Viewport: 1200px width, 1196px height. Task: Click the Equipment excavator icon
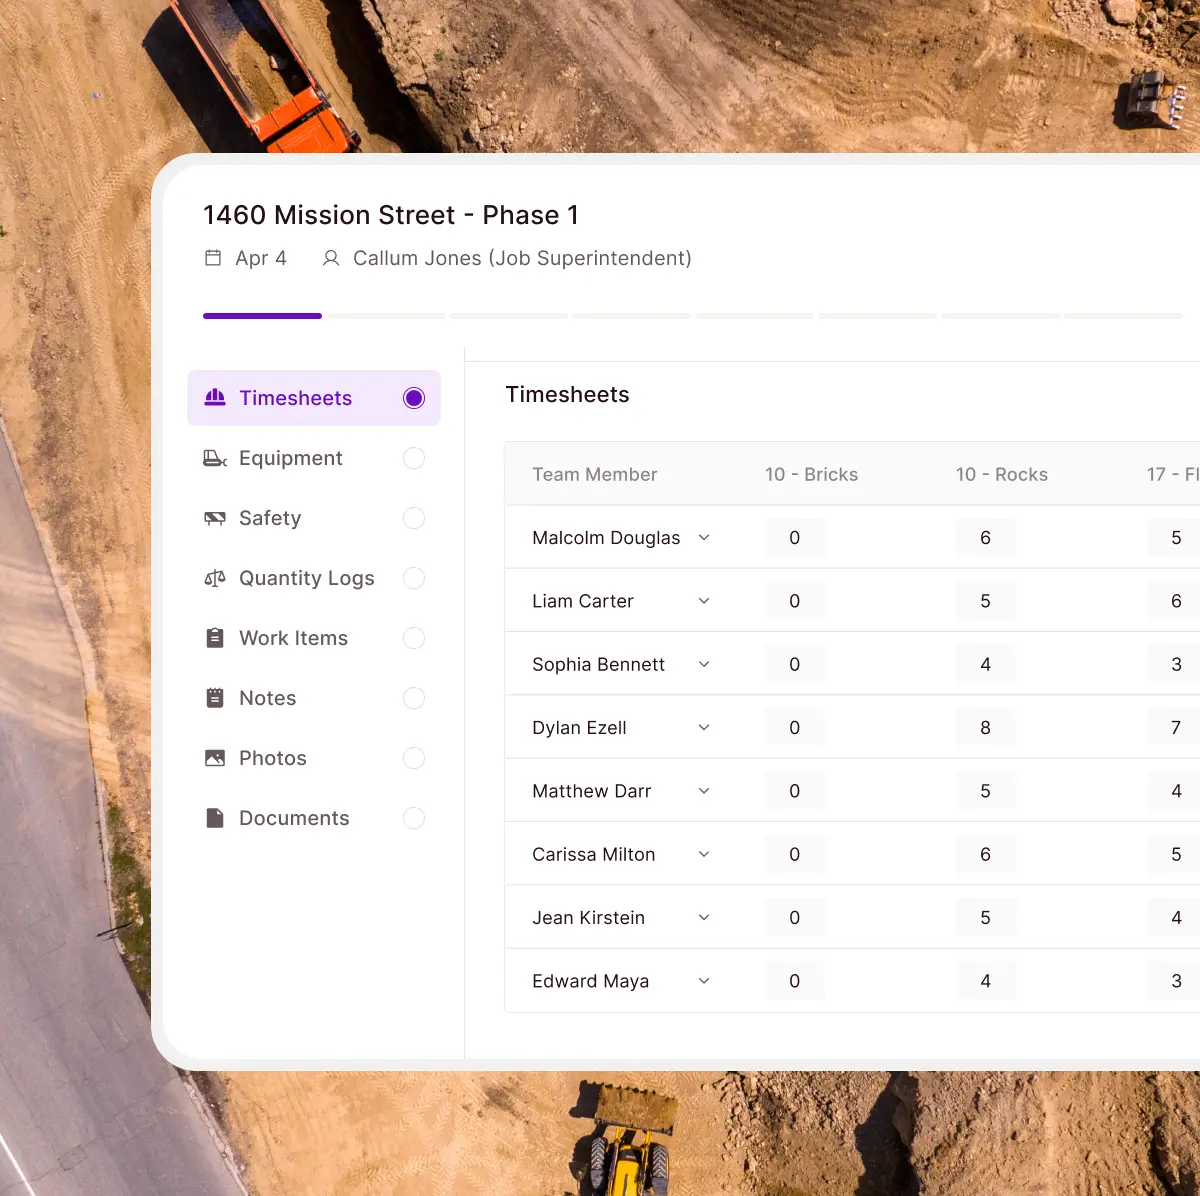(215, 458)
